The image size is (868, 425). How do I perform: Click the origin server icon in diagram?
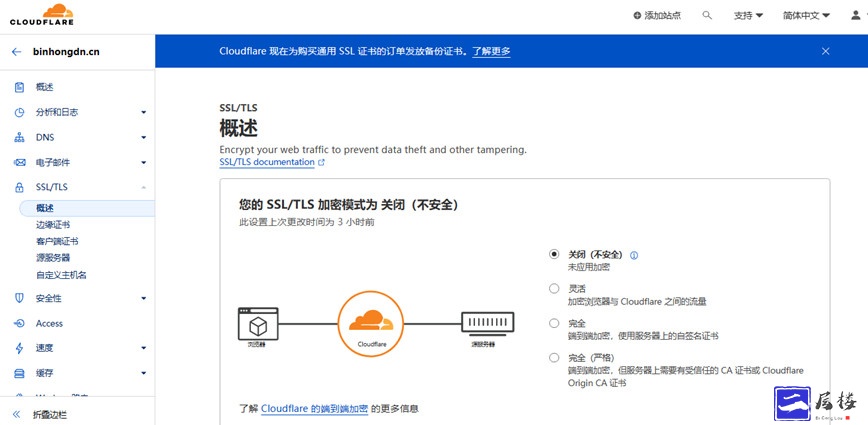point(488,323)
